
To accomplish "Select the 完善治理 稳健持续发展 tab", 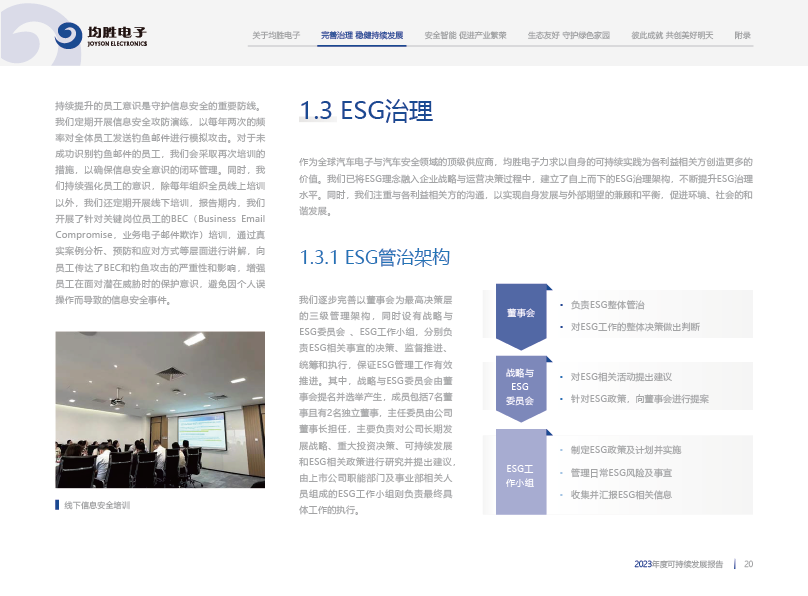I will click(x=362, y=35).
